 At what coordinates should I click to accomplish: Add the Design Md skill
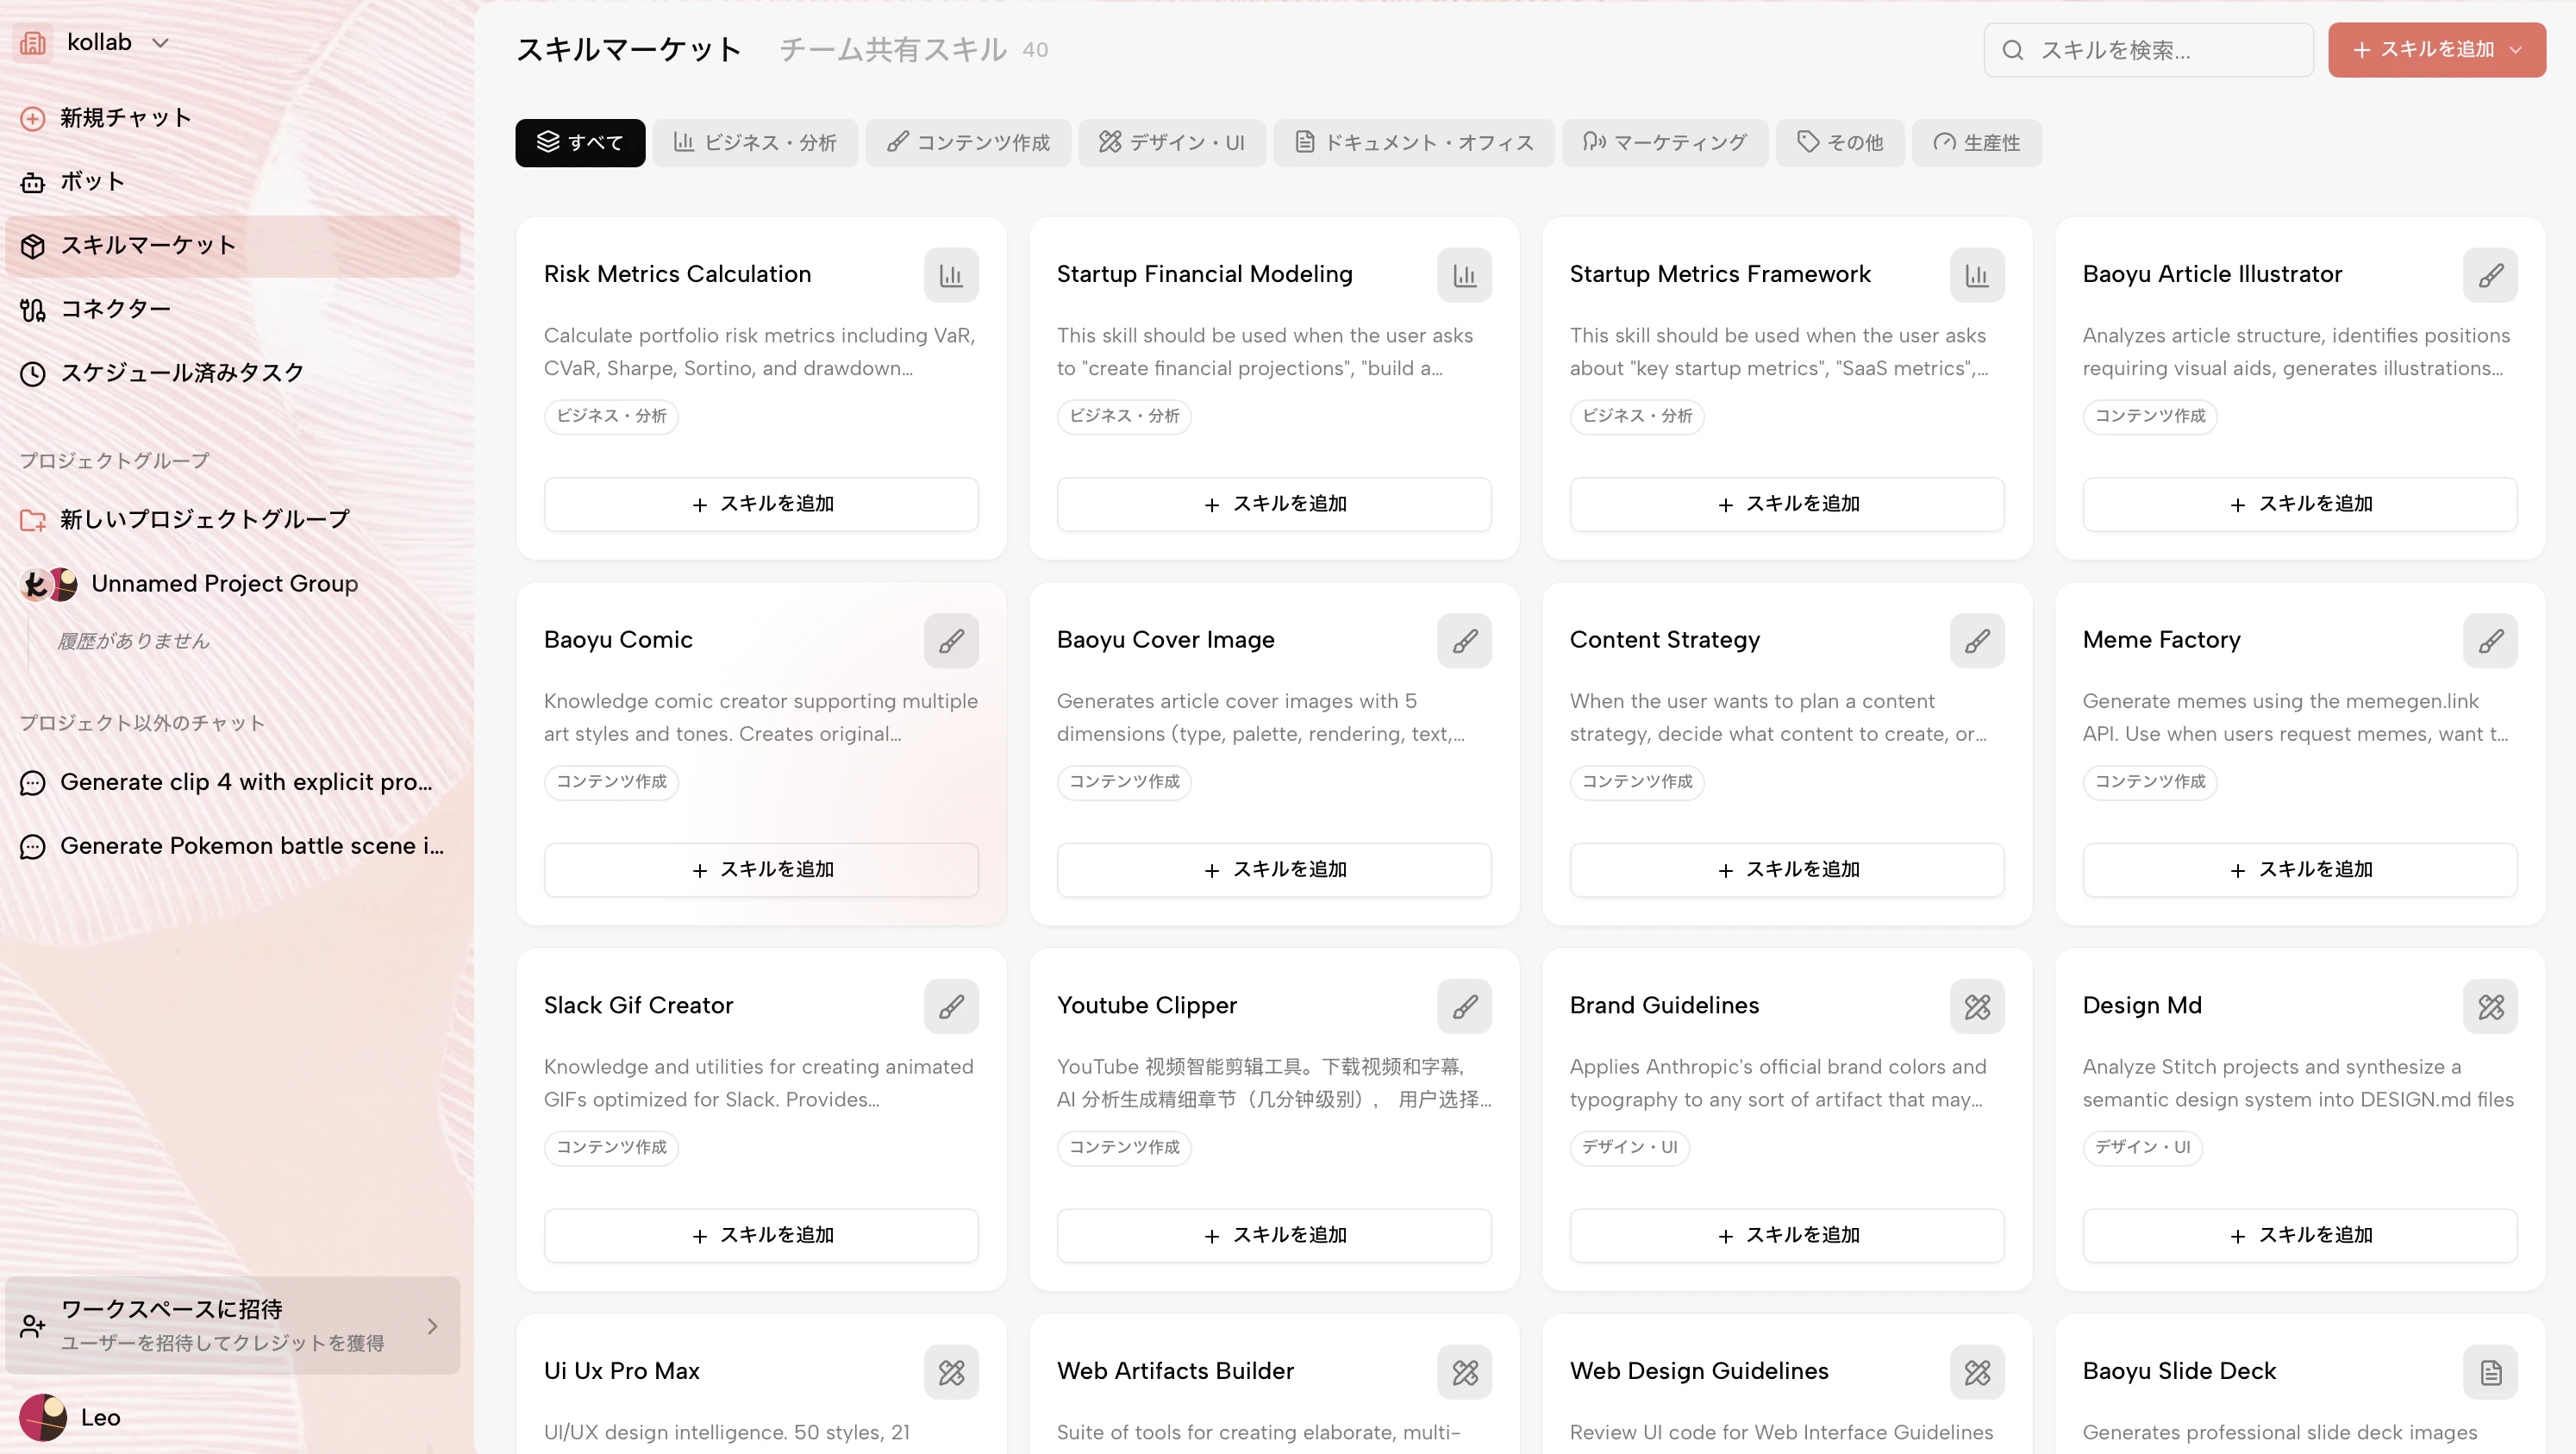pos(2300,1236)
